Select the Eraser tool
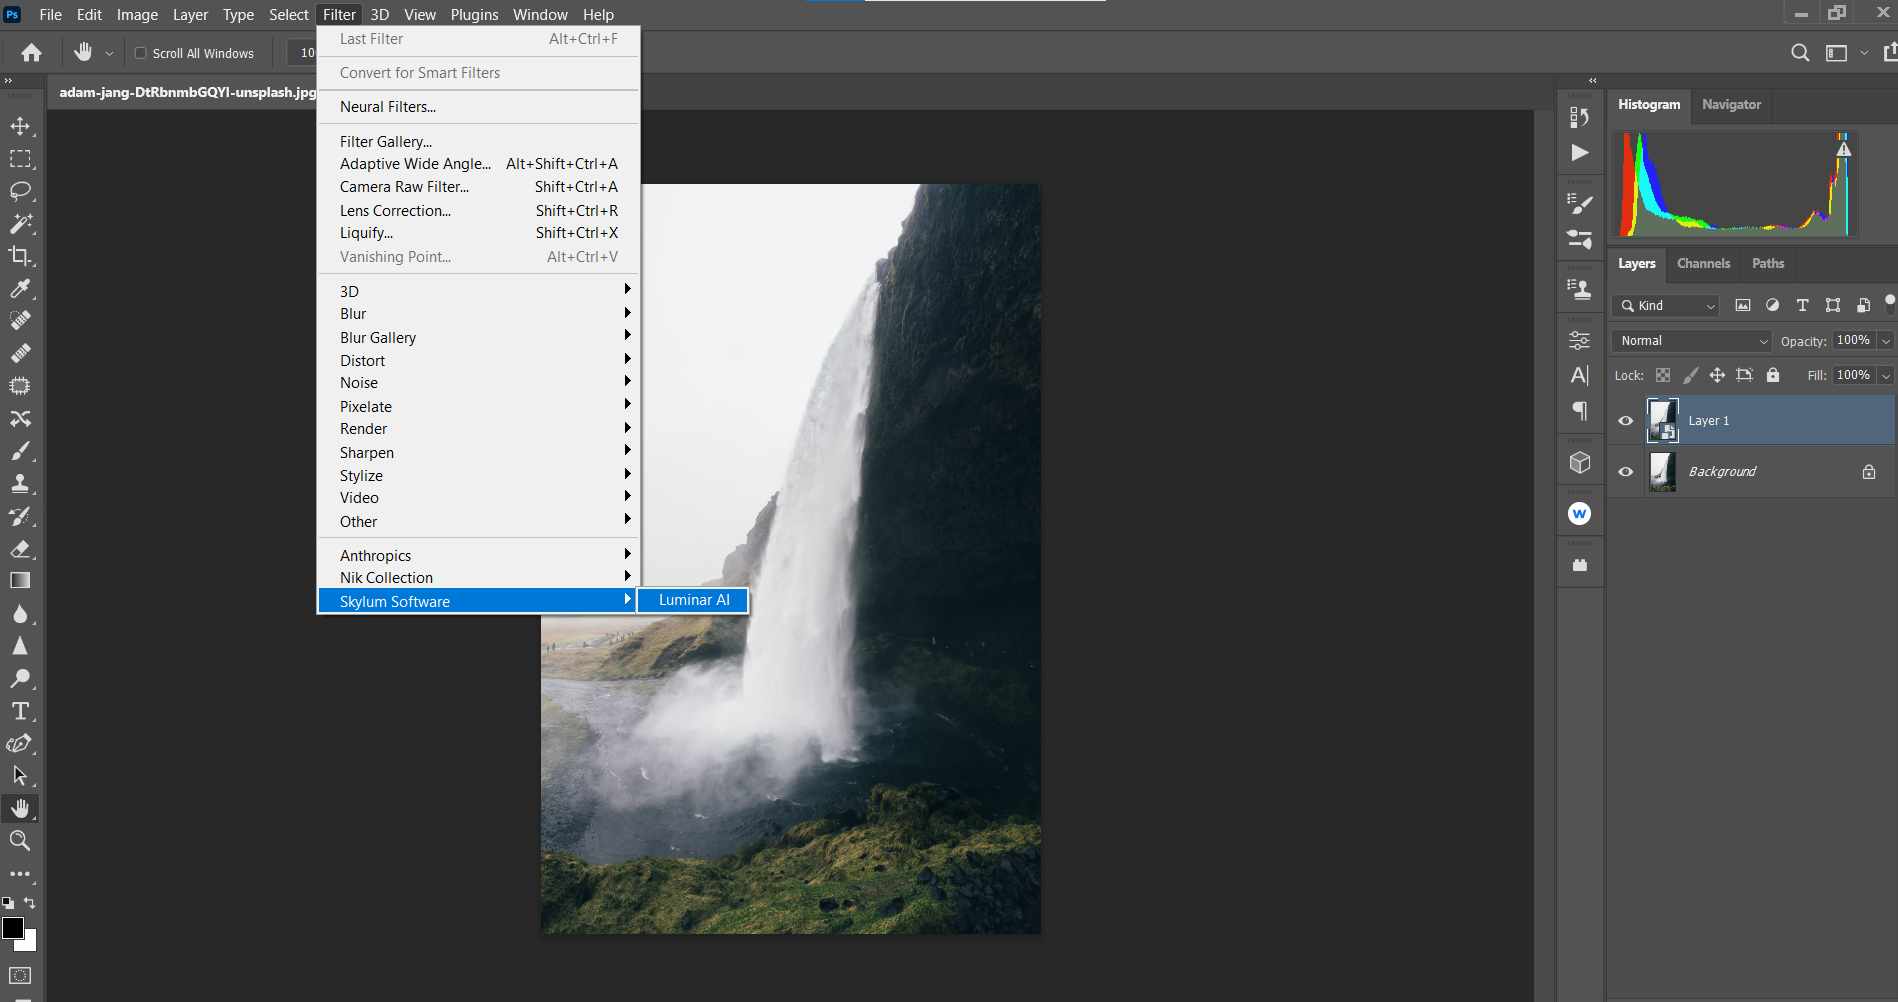 [x=20, y=549]
